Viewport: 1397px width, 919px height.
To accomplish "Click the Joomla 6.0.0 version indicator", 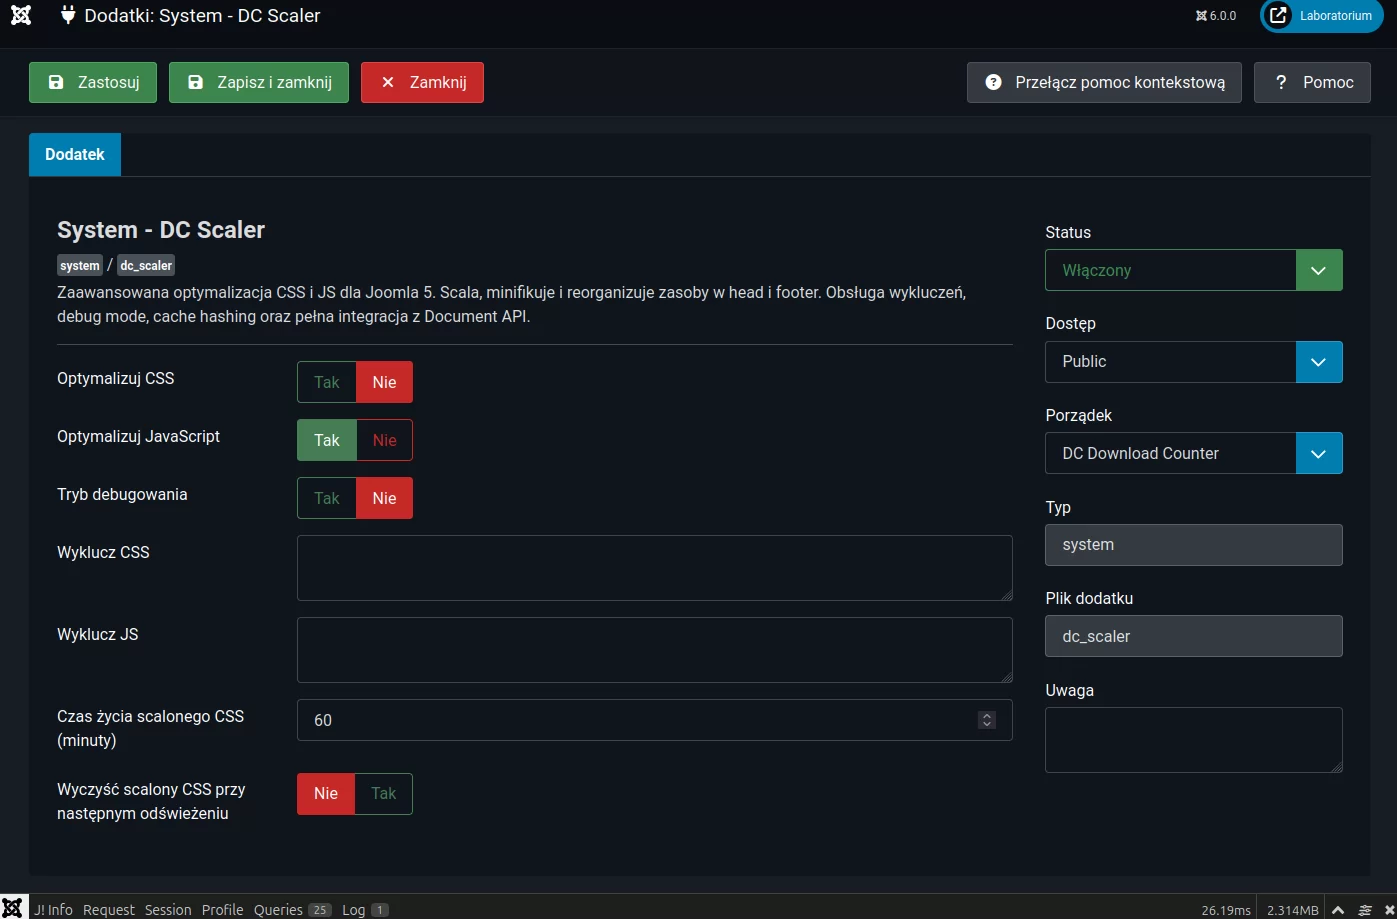I will [x=1216, y=16].
